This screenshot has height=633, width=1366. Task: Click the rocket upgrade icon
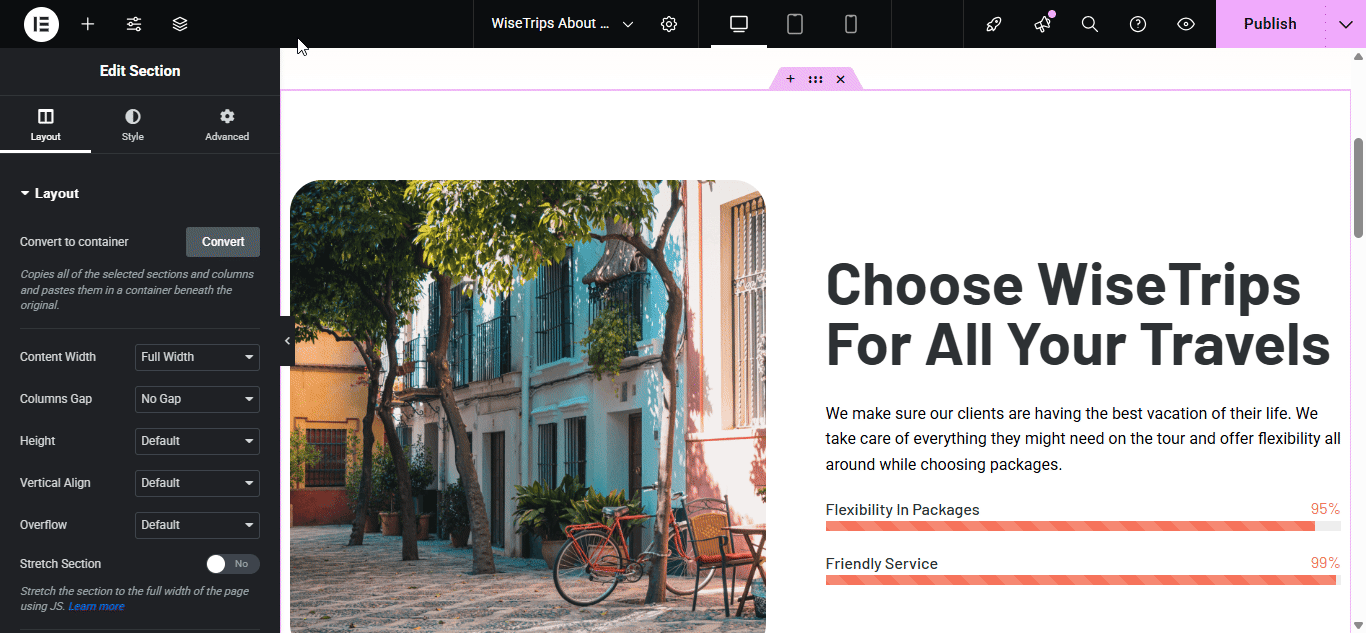point(994,24)
